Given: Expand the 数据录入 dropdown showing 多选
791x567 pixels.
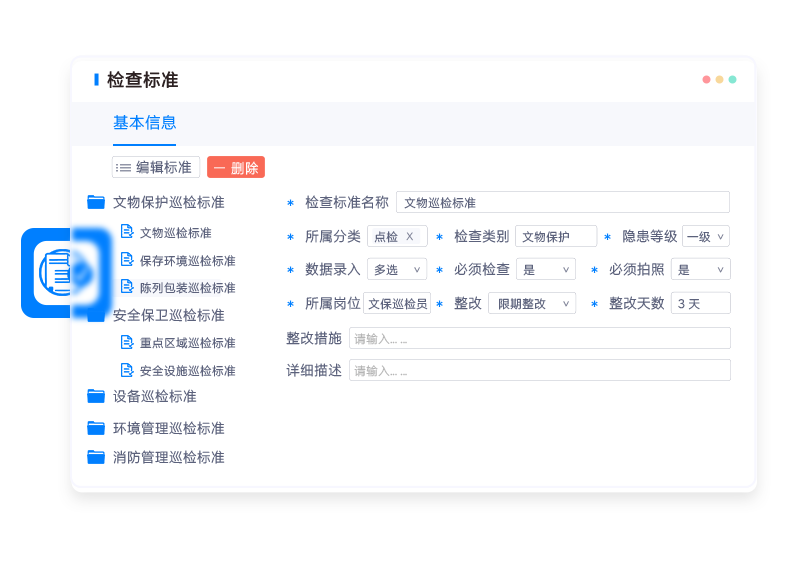Looking at the screenshot, I should pyautogui.click(x=398, y=269).
